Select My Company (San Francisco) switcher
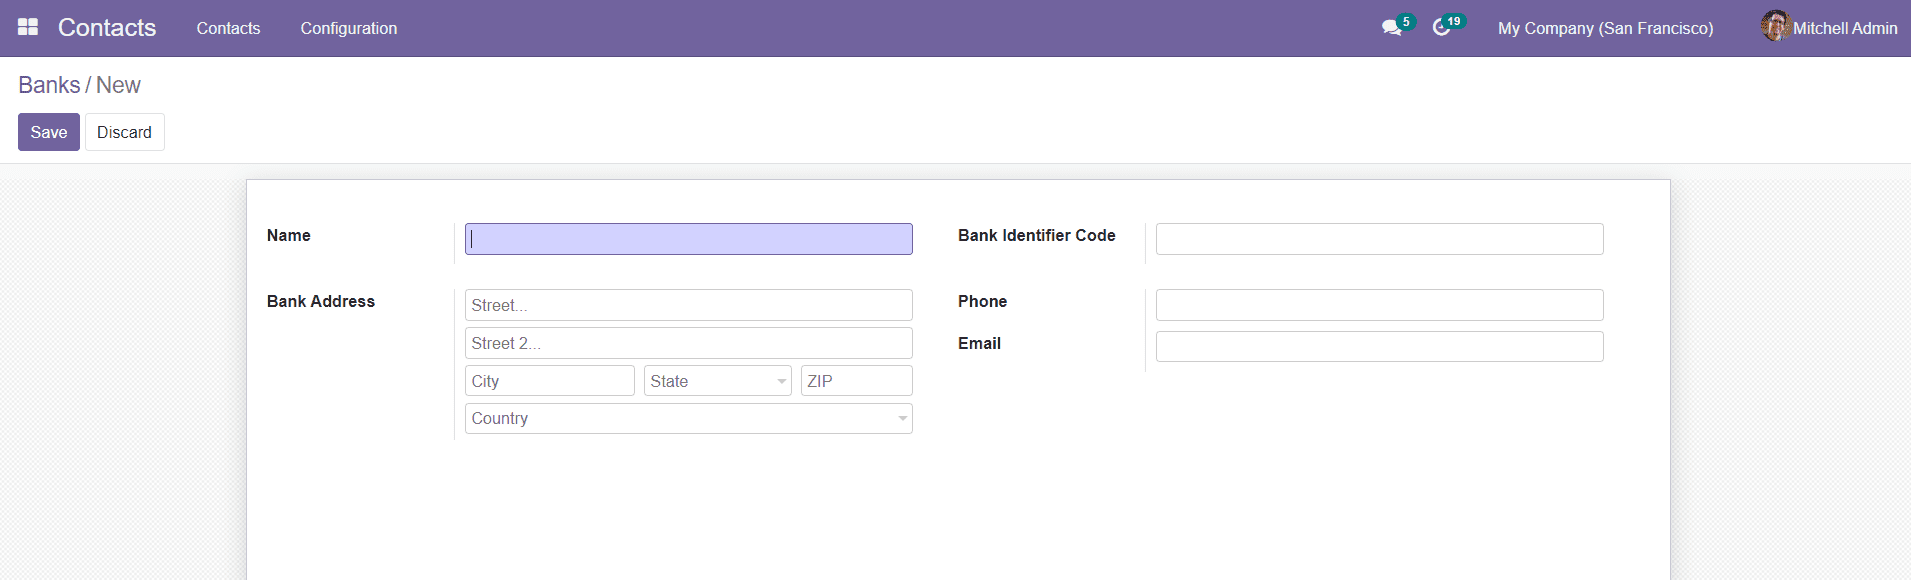The width and height of the screenshot is (1911, 580). coord(1605,28)
